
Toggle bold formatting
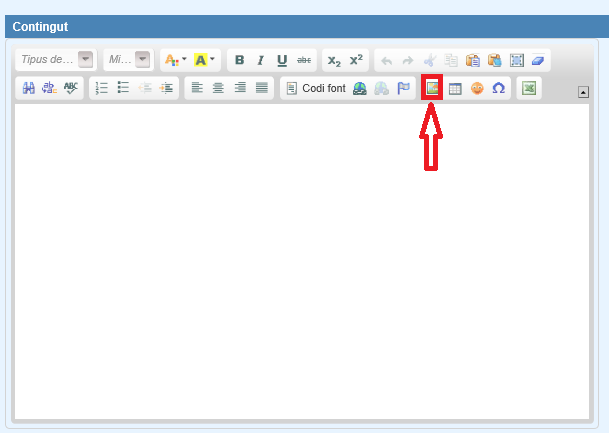(239, 60)
